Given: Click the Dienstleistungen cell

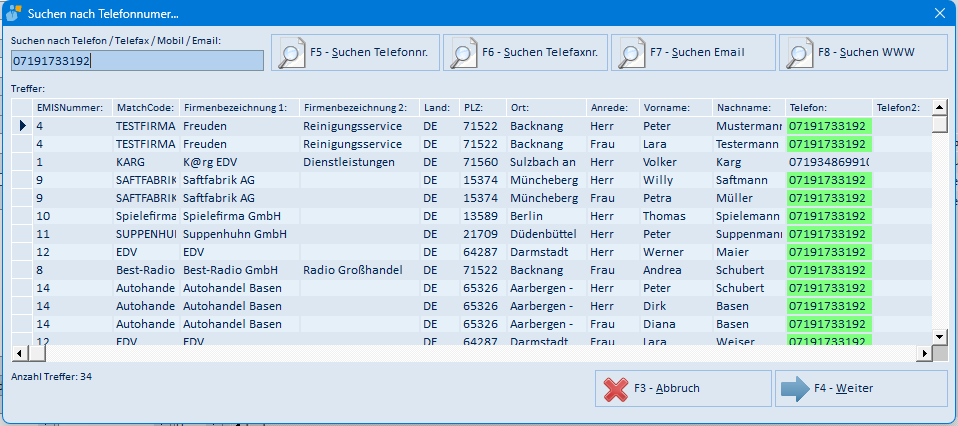Looking at the screenshot, I should pyautogui.click(x=360, y=162).
